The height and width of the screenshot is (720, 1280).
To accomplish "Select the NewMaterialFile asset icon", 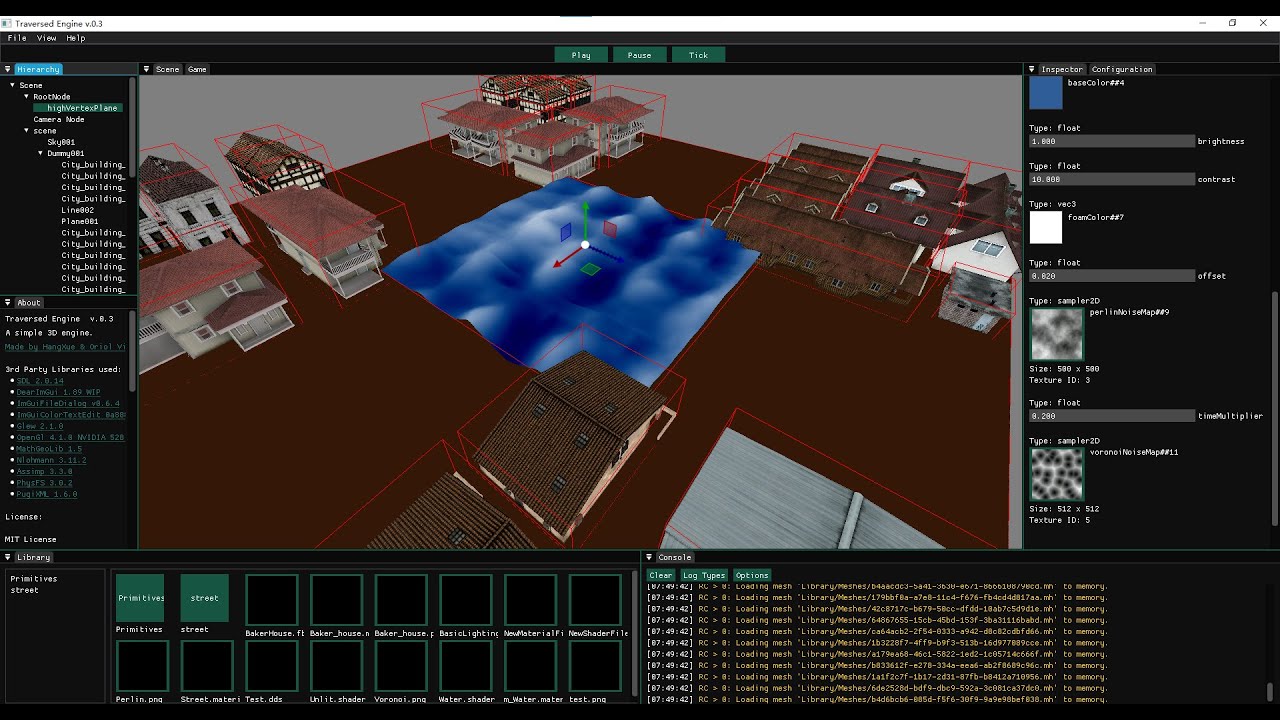I will pos(531,600).
